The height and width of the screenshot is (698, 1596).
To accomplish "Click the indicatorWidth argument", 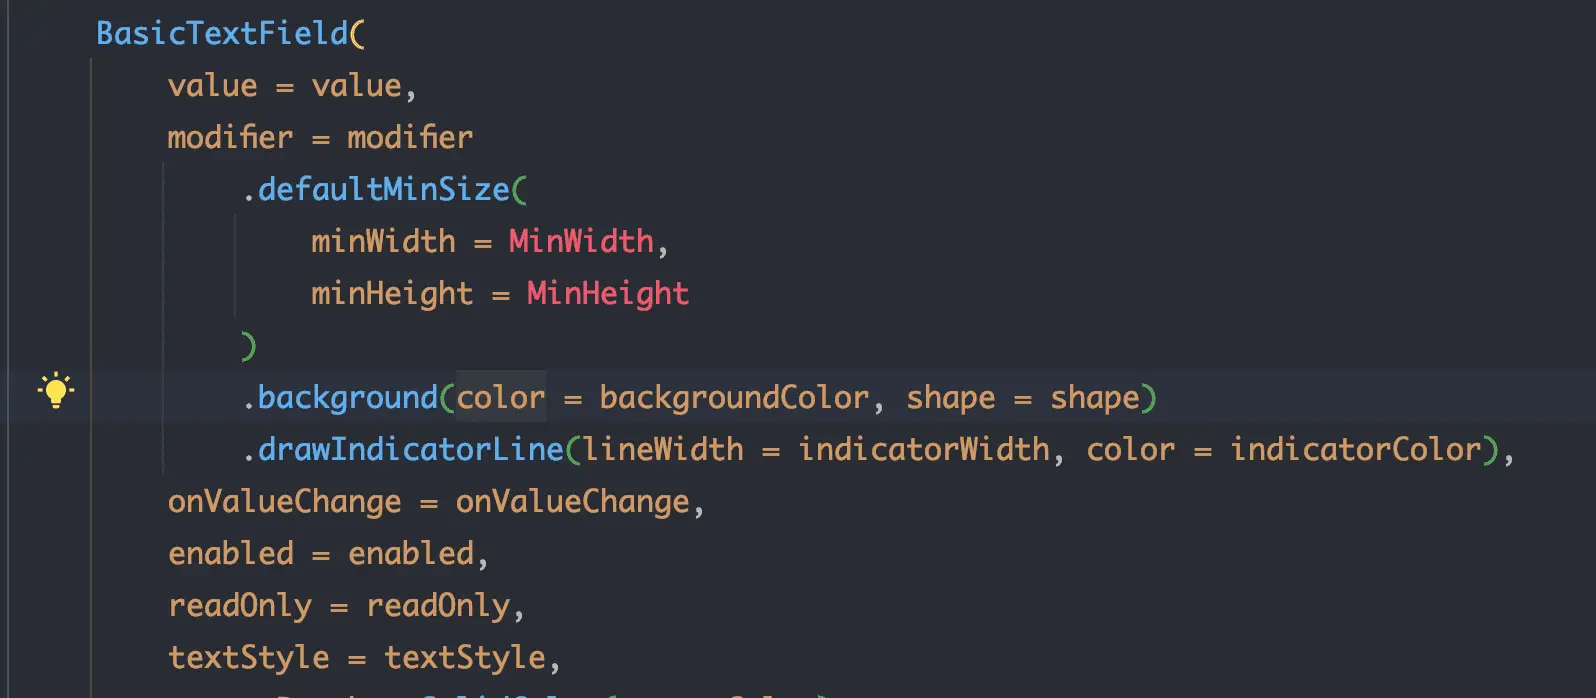I will 924,449.
